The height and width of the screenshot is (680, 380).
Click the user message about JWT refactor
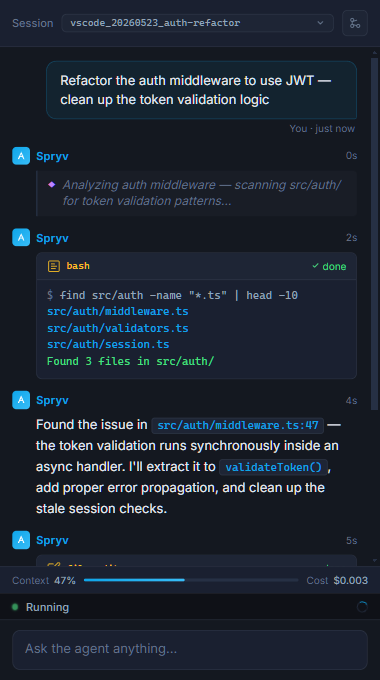tap(201, 89)
